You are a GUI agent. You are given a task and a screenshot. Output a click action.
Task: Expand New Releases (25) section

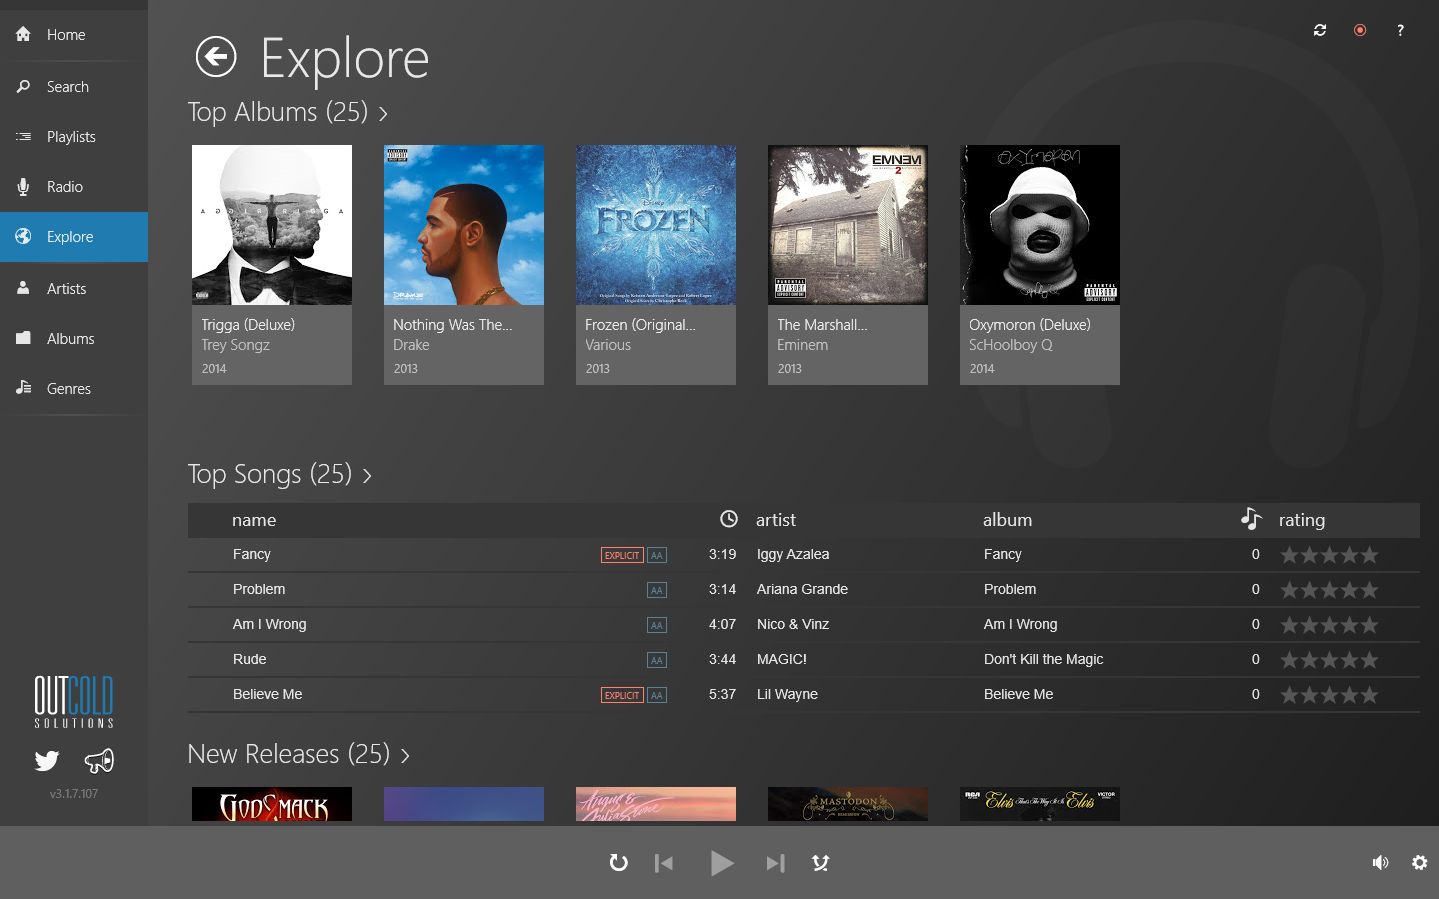point(299,754)
